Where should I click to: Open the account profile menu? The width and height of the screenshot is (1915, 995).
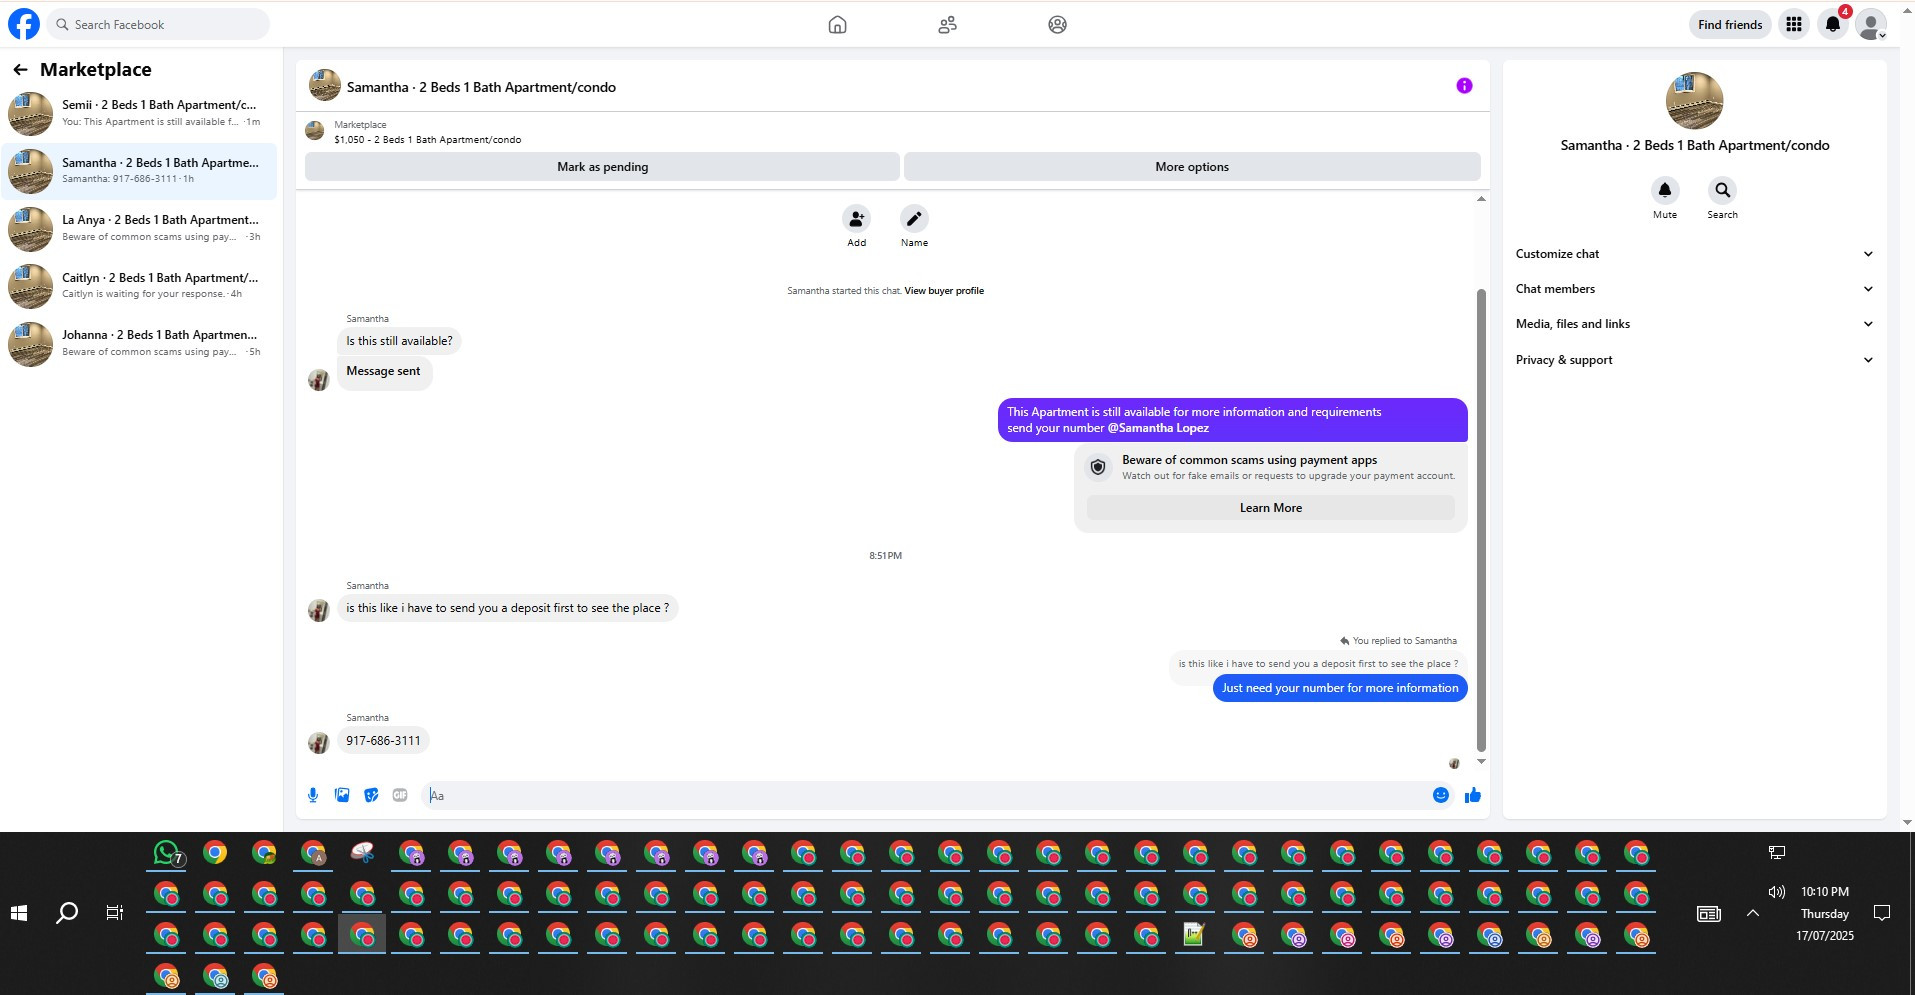click(x=1870, y=24)
